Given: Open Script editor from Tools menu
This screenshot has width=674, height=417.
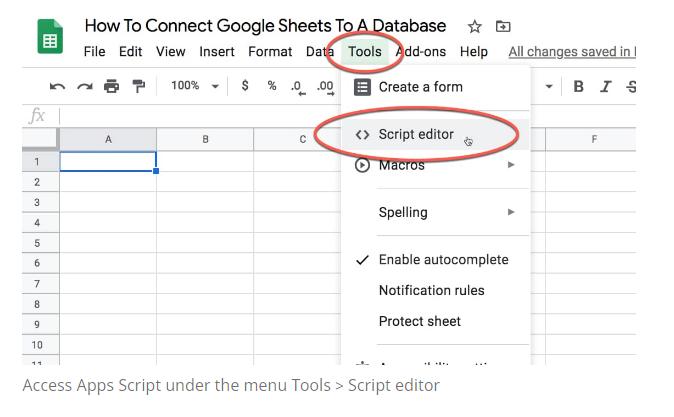Looking at the screenshot, I should click(416, 134).
